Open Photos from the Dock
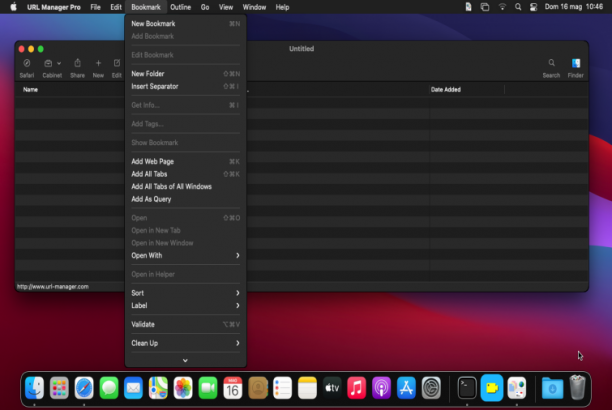Image resolution: width=612 pixels, height=410 pixels. 183,388
